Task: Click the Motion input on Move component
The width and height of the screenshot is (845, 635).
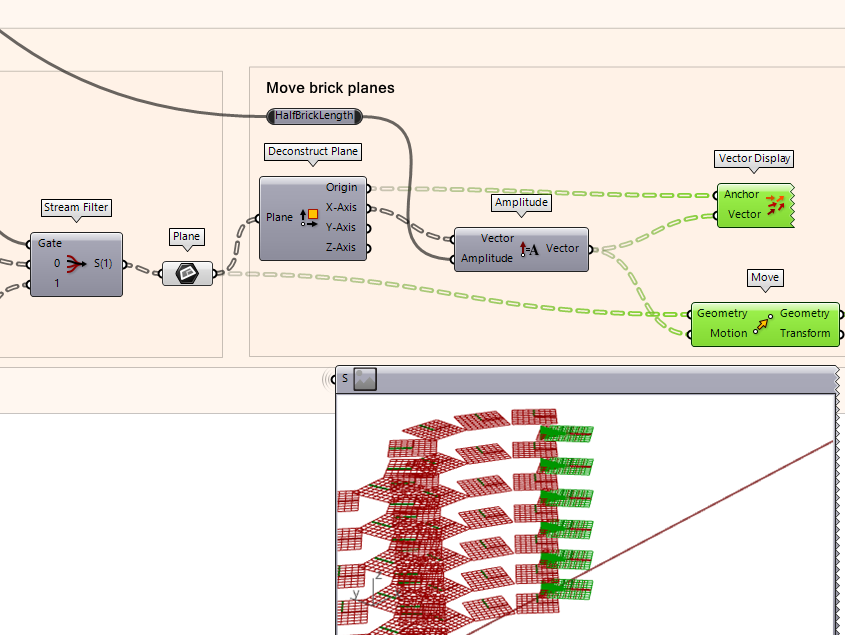Action: 728,333
